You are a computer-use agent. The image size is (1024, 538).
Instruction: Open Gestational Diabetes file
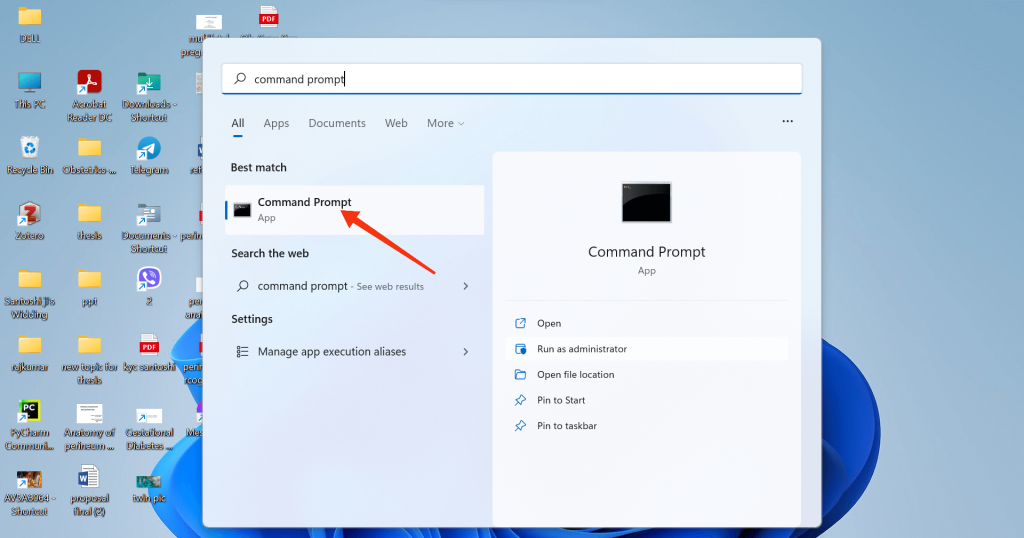(x=149, y=428)
